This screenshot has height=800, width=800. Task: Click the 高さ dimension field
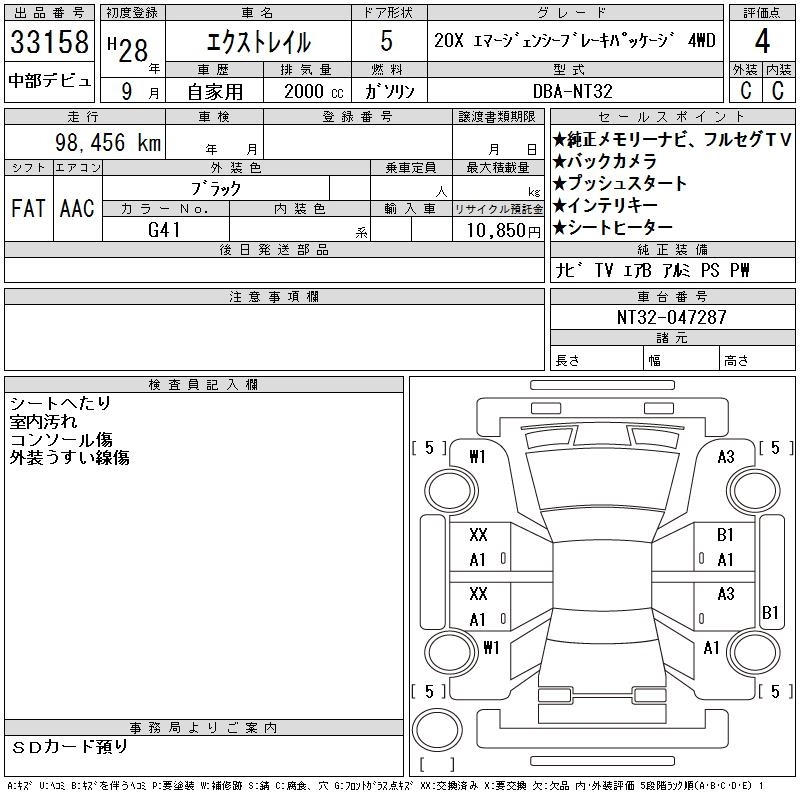coord(757,359)
